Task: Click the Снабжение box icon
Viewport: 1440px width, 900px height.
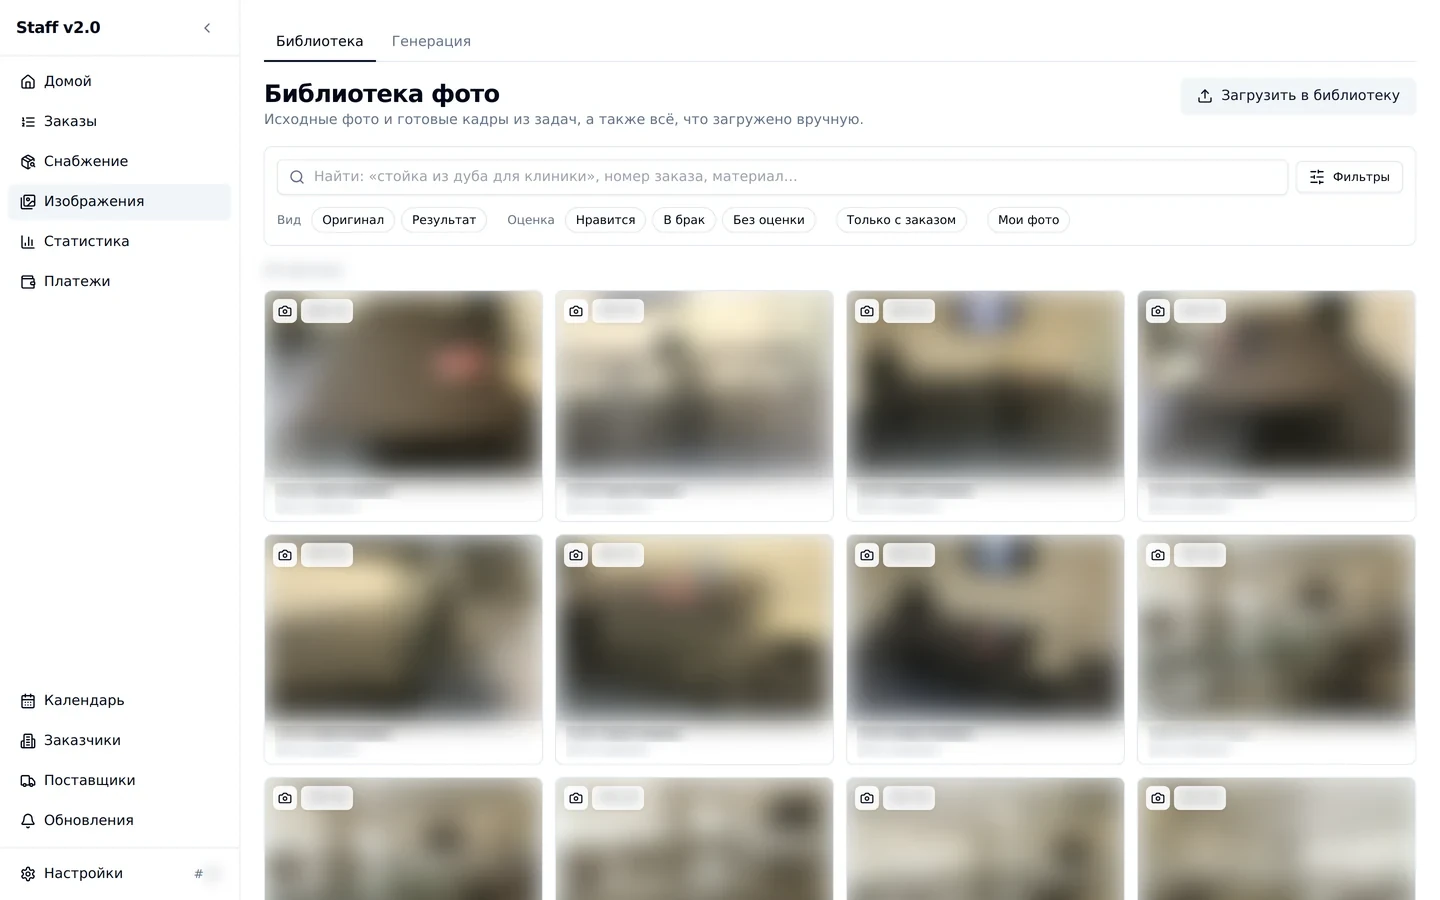Action: 28,162
